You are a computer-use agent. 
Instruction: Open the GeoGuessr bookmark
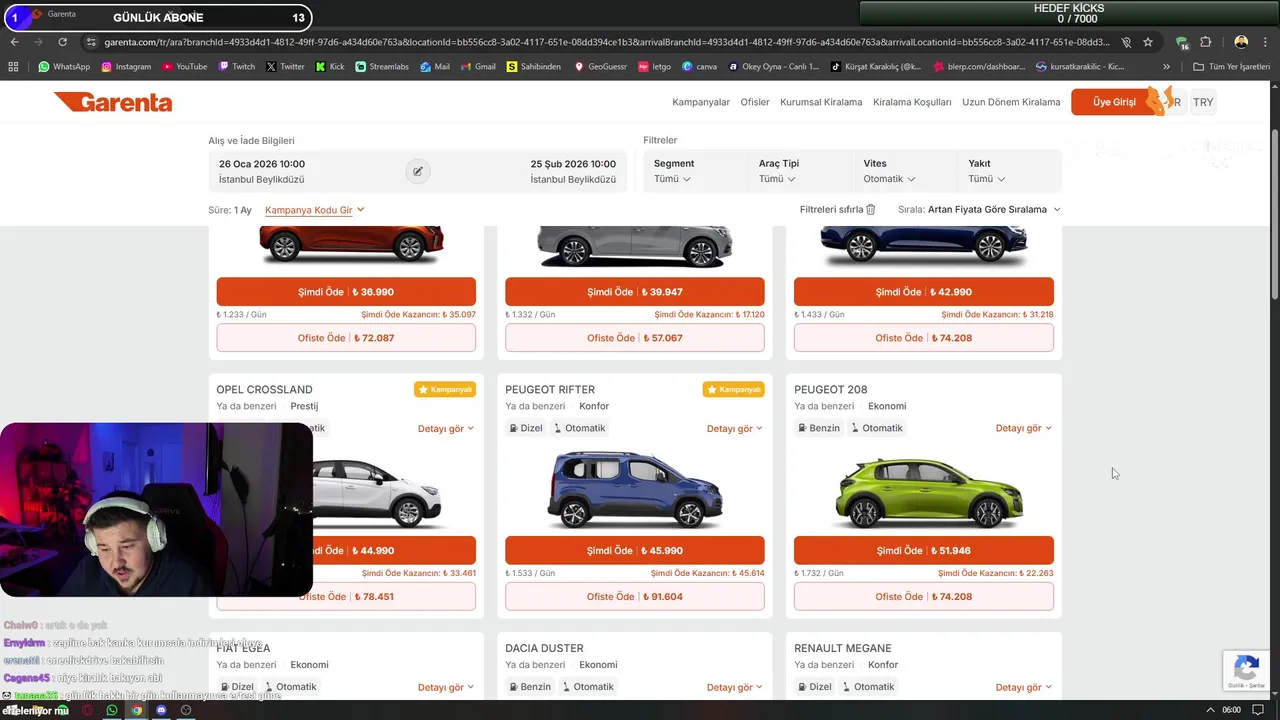point(600,67)
